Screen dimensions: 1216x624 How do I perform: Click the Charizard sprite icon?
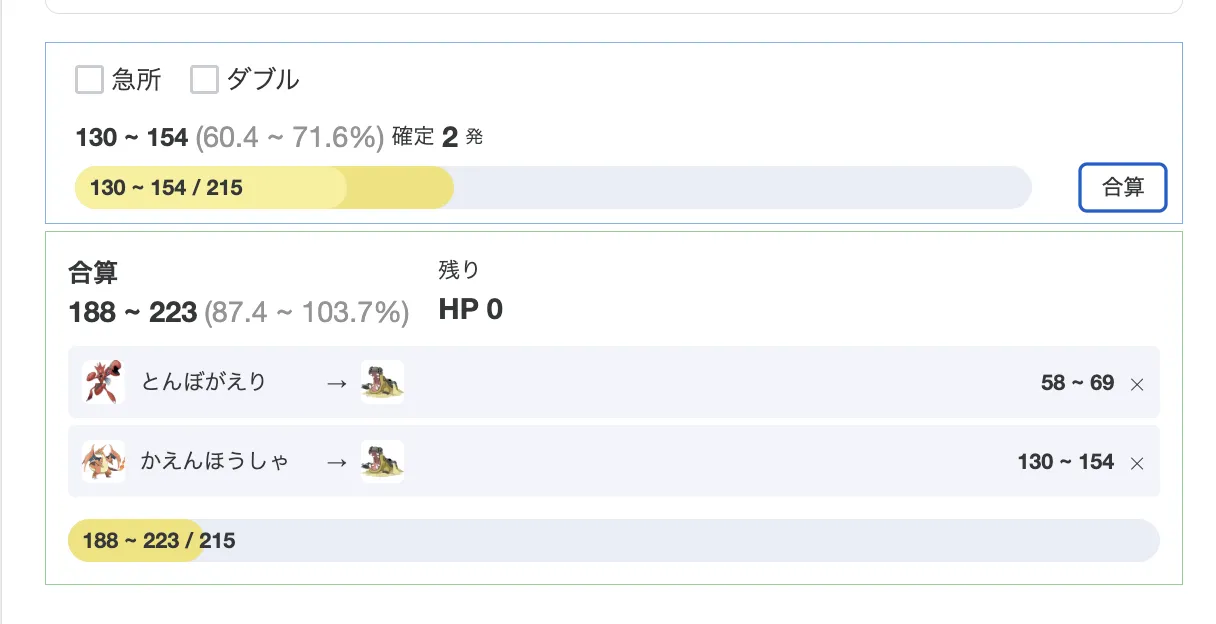103,462
